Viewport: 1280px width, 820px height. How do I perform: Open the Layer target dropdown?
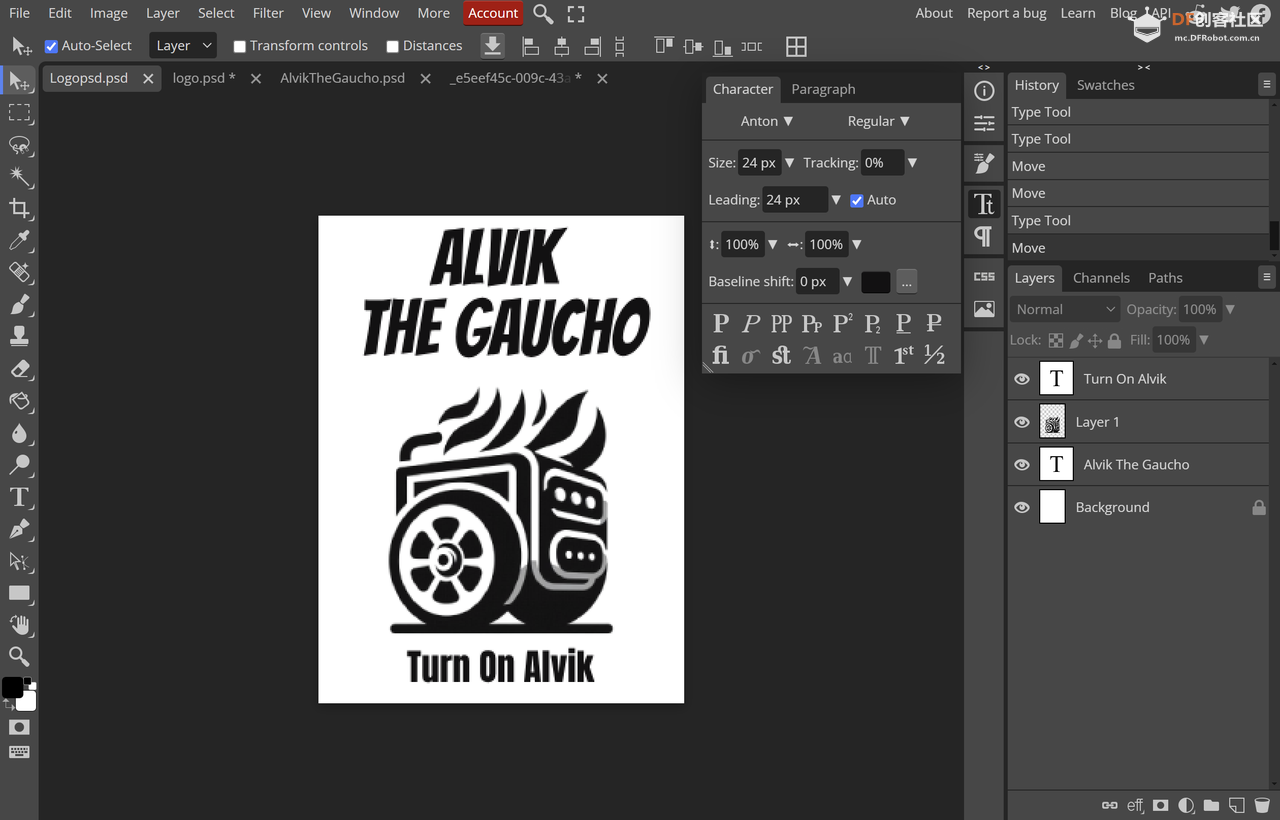point(182,46)
